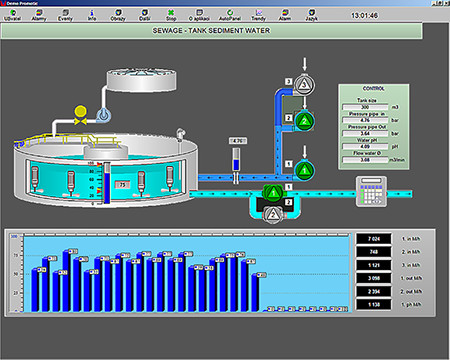450x360 pixels.
Task: Open the Trendy toolbar button
Action: [x=258, y=15]
